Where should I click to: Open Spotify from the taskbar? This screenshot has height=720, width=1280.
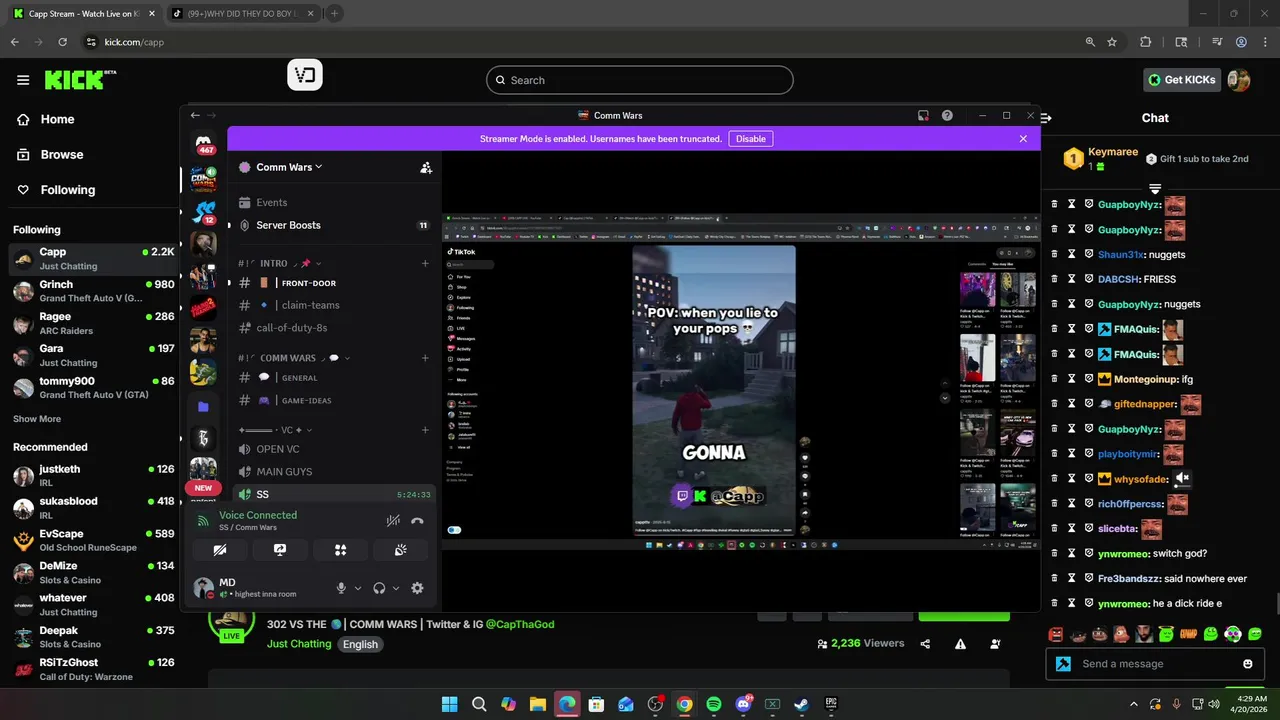coord(714,704)
